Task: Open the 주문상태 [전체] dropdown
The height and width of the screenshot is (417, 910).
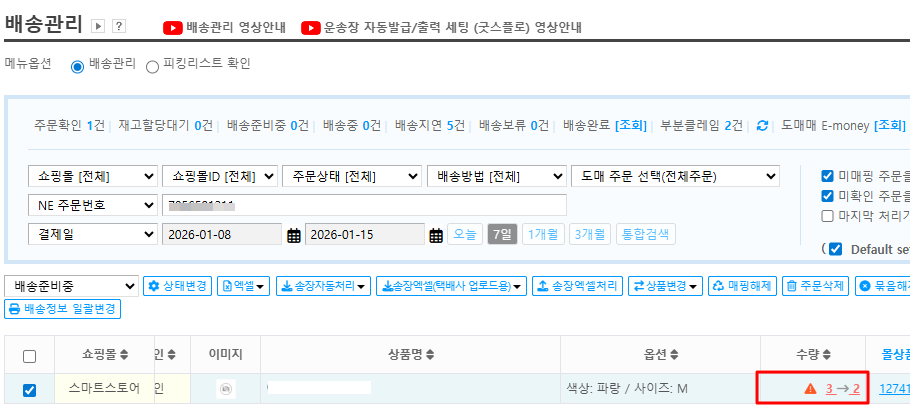Action: pyautogui.click(x=351, y=176)
